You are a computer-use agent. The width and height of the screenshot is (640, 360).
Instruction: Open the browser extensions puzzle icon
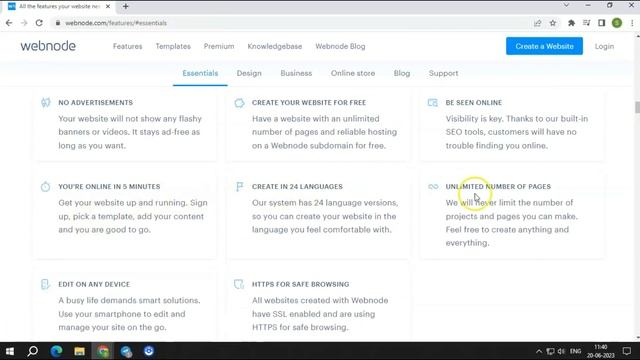click(x=571, y=23)
